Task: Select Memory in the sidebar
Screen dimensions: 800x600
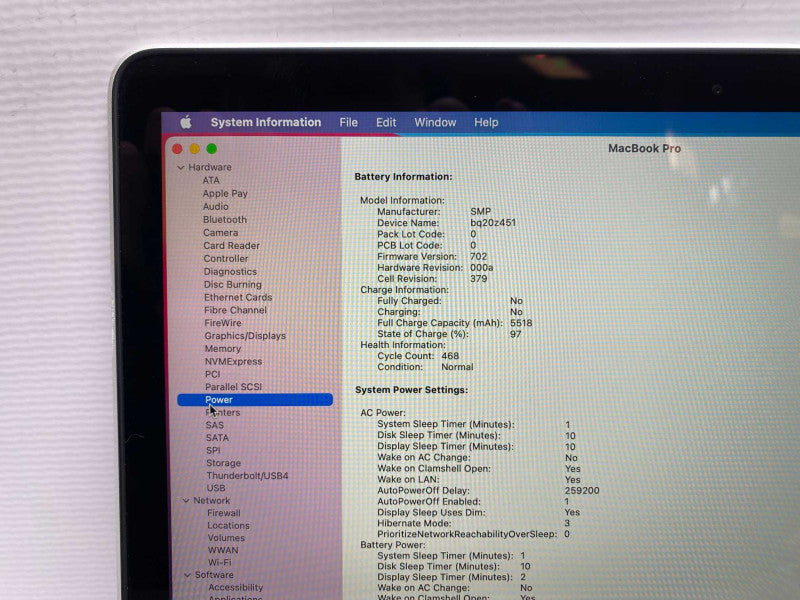Action: [x=222, y=348]
